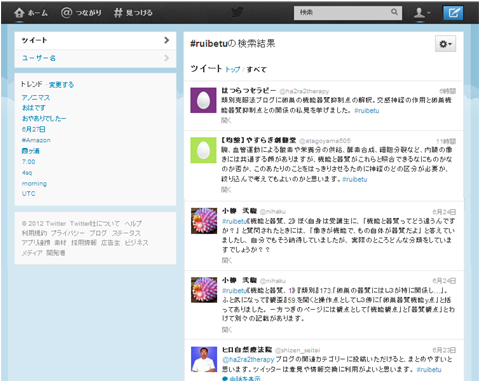Image resolution: width=480 pixels, height=387 pixels.
Task: Click purple egg avatar of ha2ra2therapy
Action: [203, 100]
